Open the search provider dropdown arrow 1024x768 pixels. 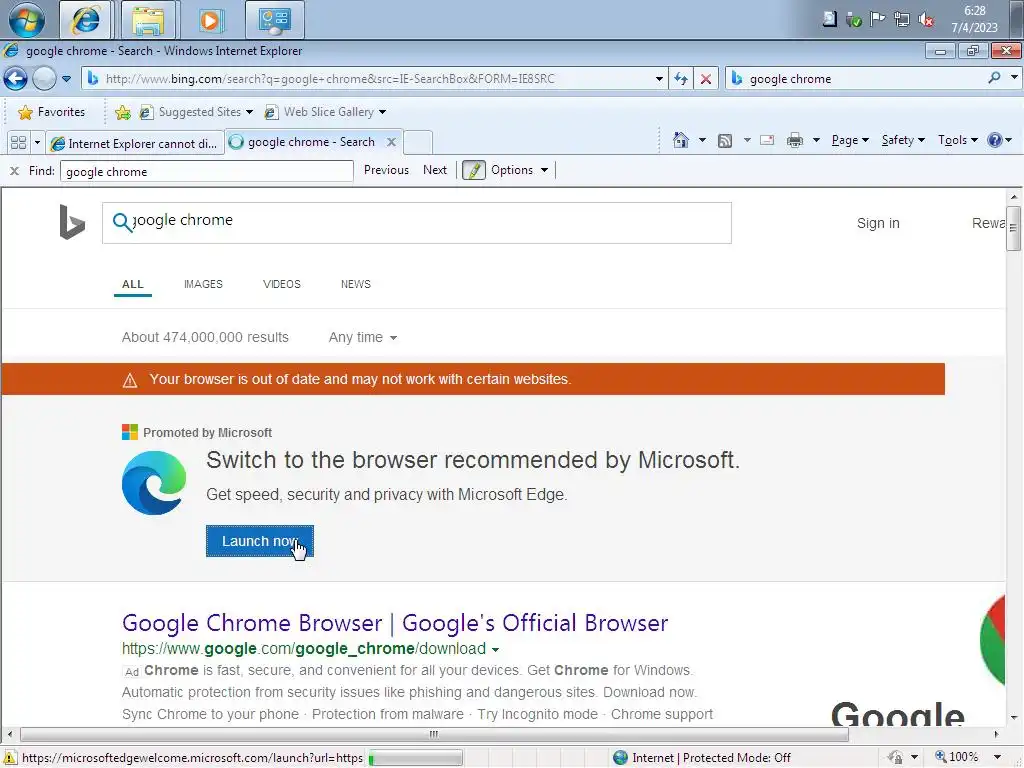coord(1014,78)
